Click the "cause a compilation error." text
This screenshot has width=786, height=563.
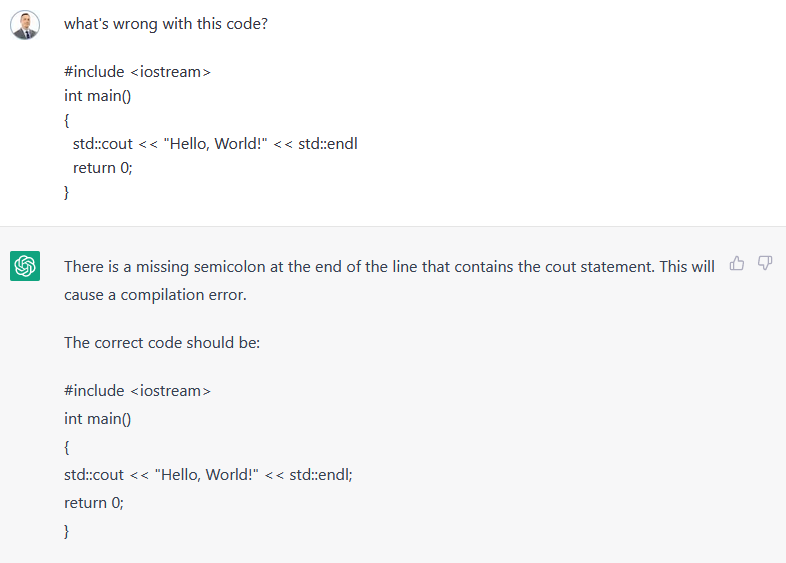[155, 295]
